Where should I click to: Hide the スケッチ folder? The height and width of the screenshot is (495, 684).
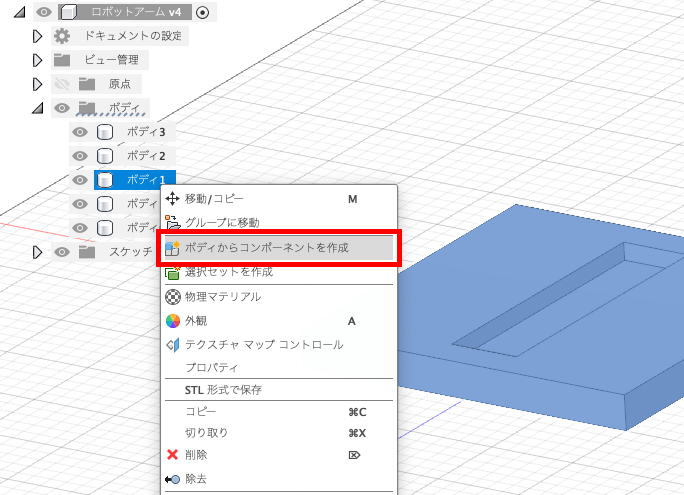pos(62,252)
